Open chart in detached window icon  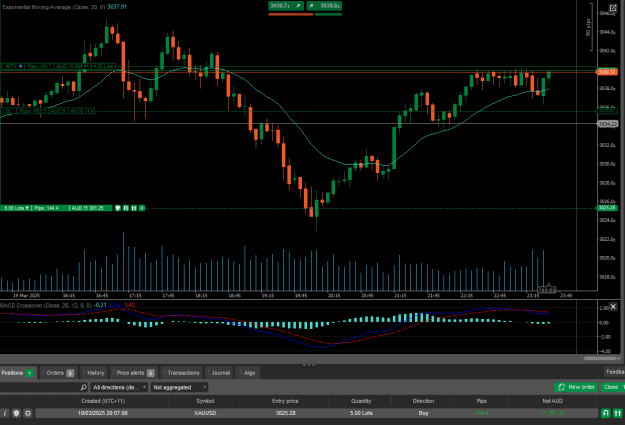tap(613, 8)
